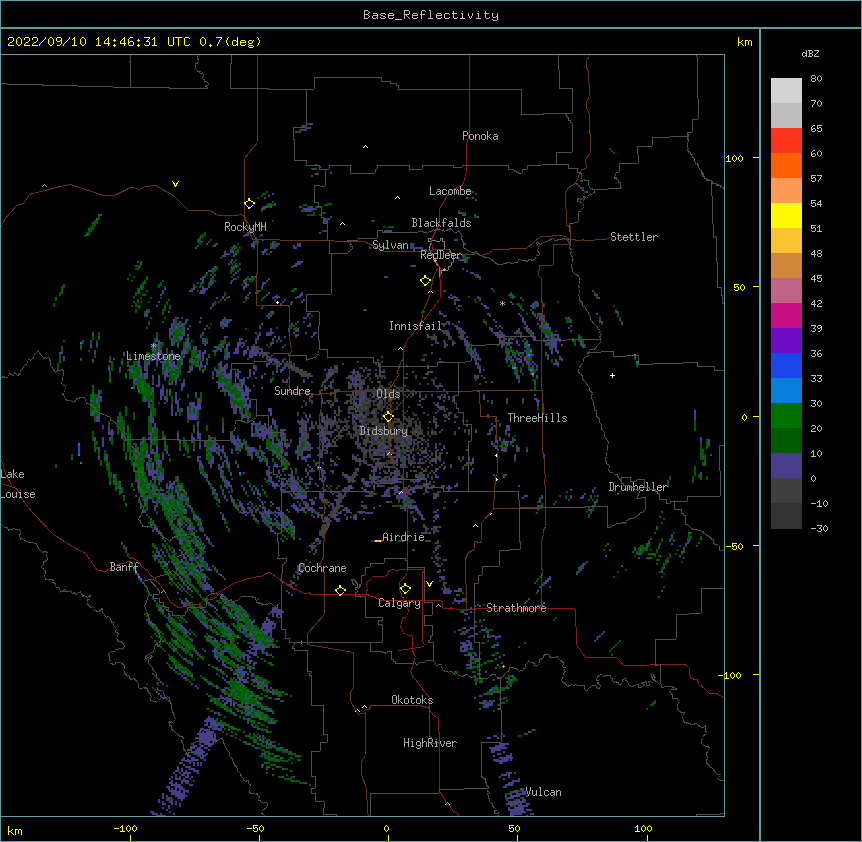Screen dimensions: 862x842
Task: Click the asterisk marker above Limestone
Action: pos(153,346)
